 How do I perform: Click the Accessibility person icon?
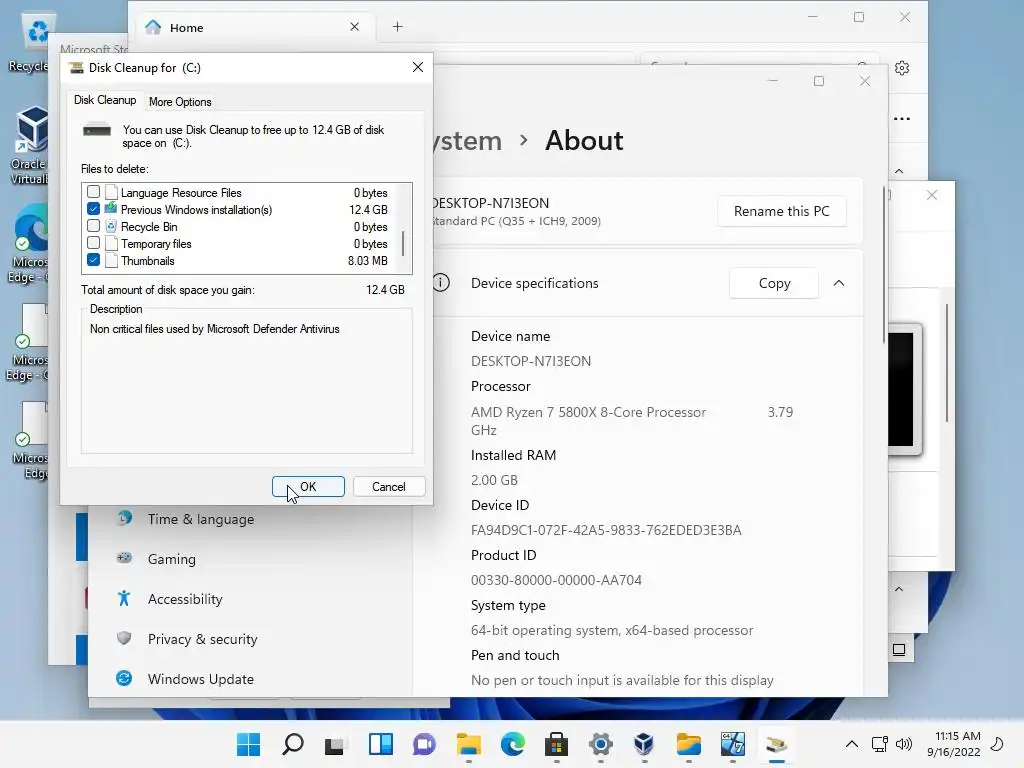(x=124, y=598)
